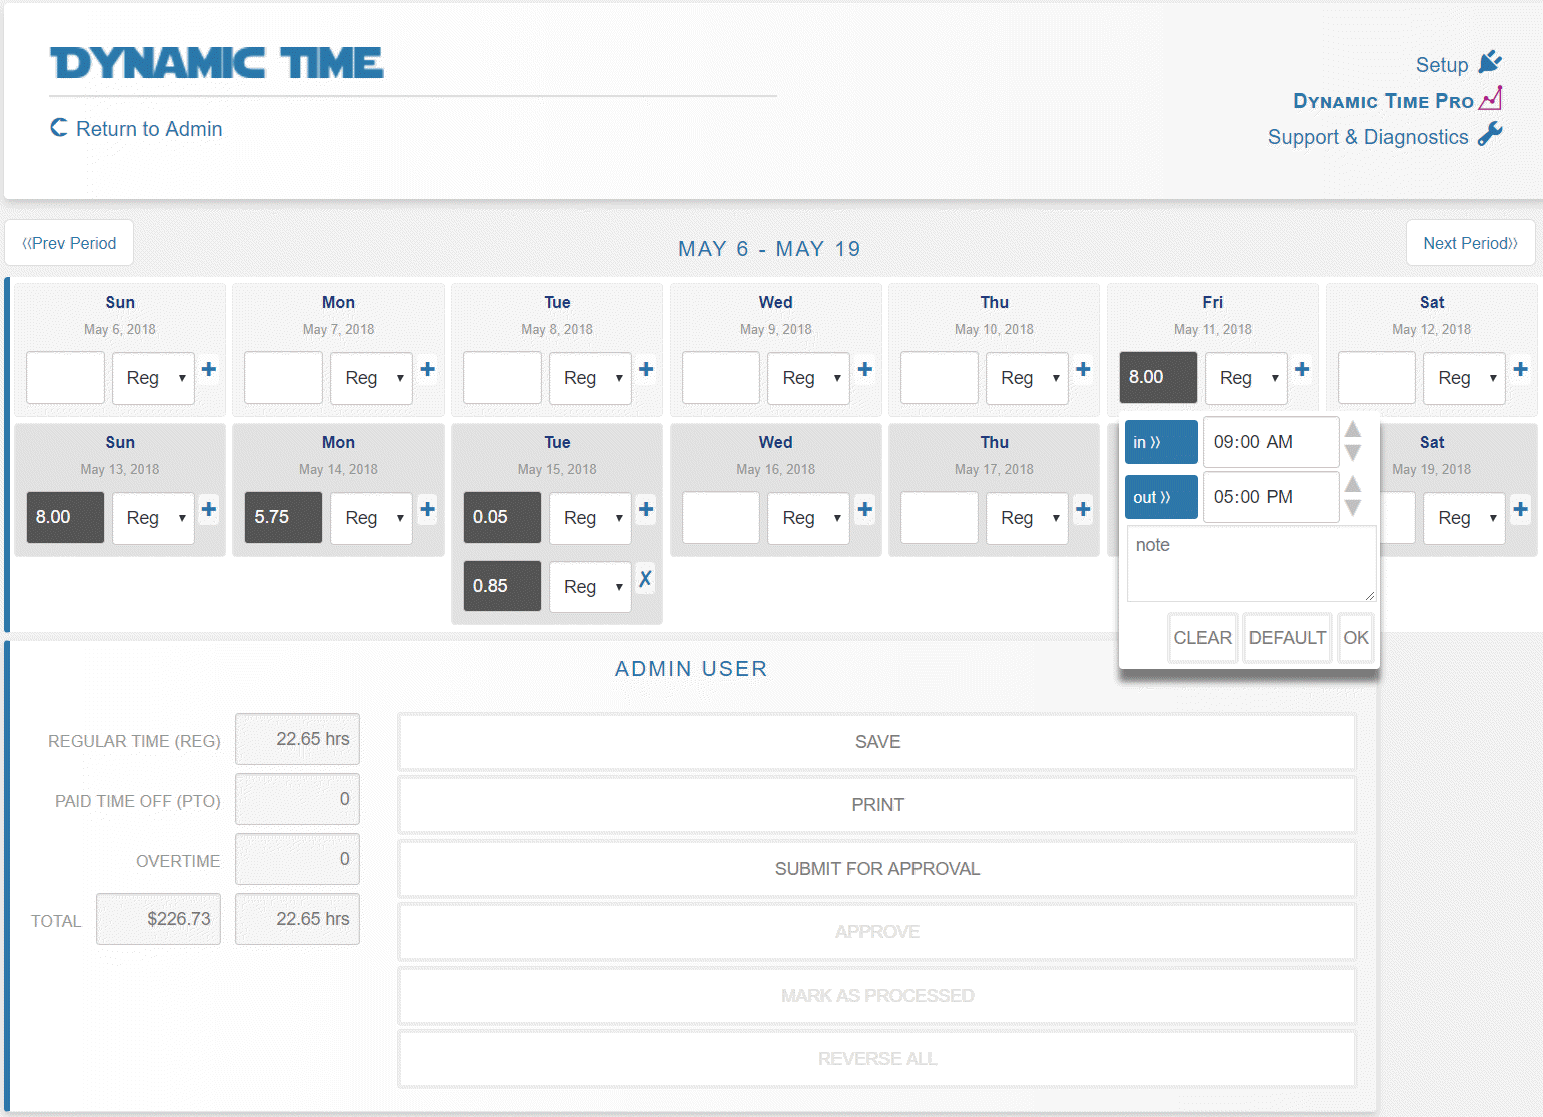Click the 0.05 hours field on Tue May 15
The image size is (1543, 1117).
[502, 517]
